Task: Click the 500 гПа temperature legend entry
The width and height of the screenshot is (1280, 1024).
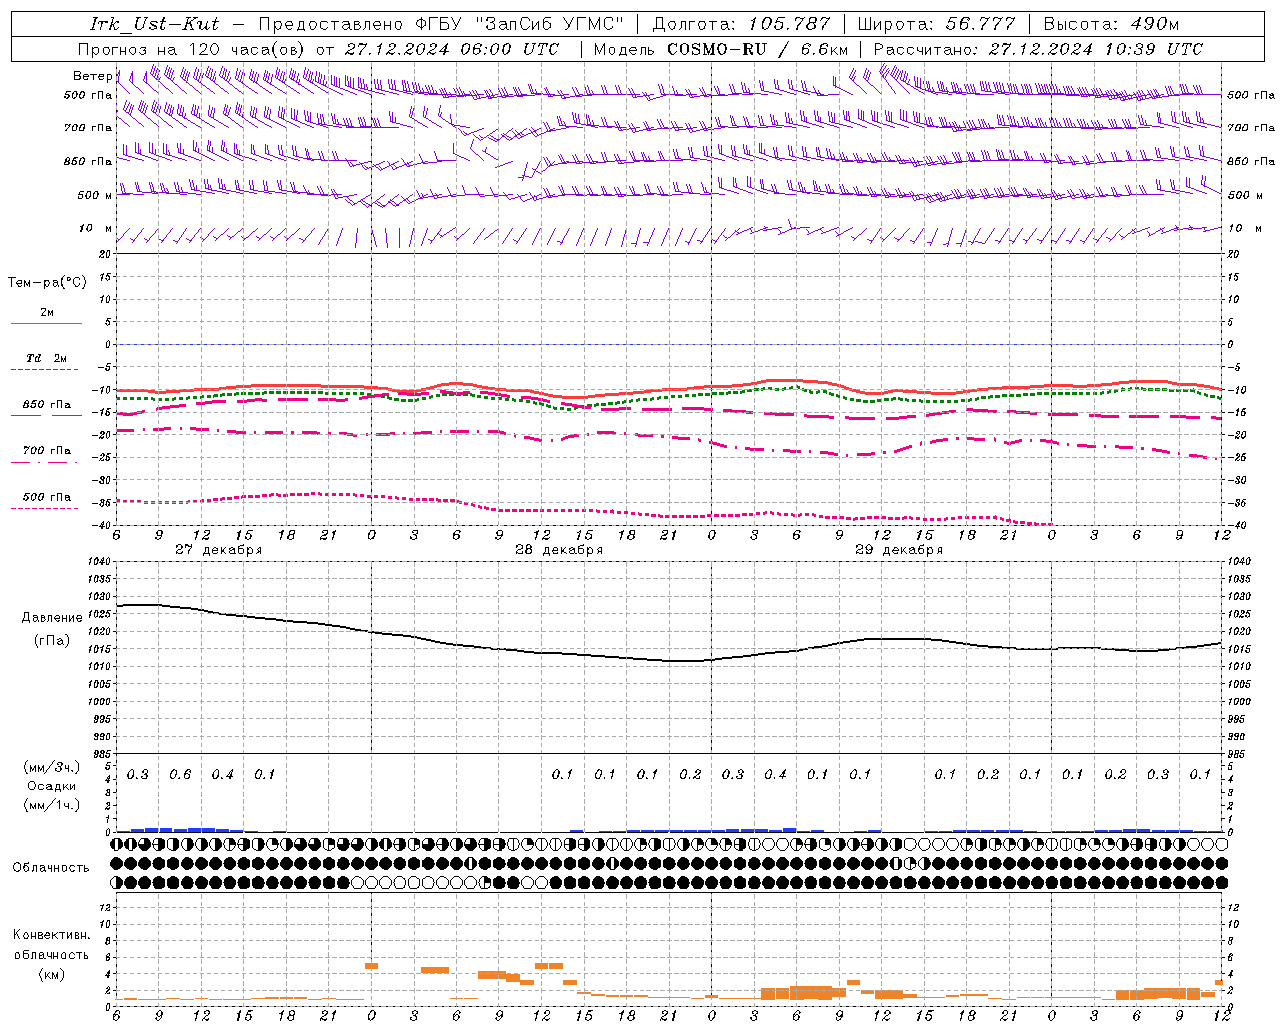Action: [x=47, y=497]
